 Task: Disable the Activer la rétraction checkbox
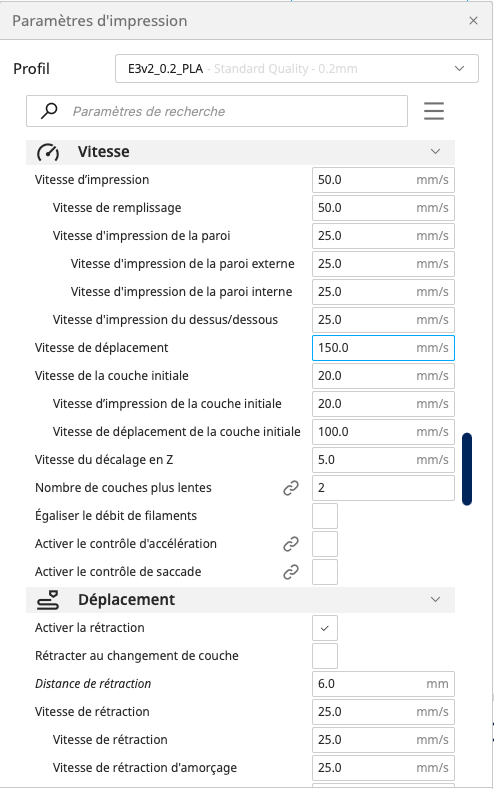[x=325, y=628]
